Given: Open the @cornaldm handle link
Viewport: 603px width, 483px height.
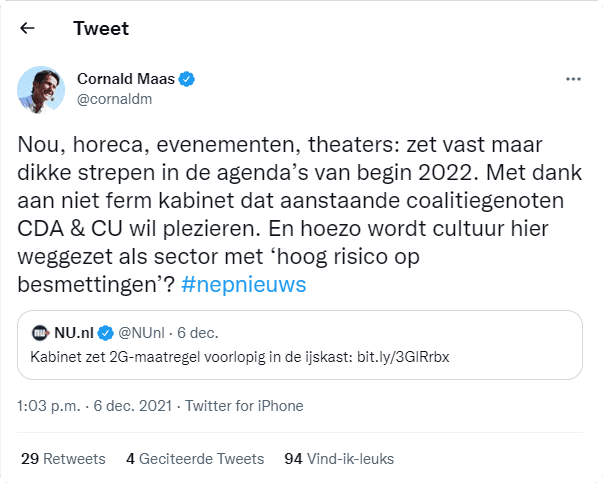Looking at the screenshot, I should coord(113,99).
